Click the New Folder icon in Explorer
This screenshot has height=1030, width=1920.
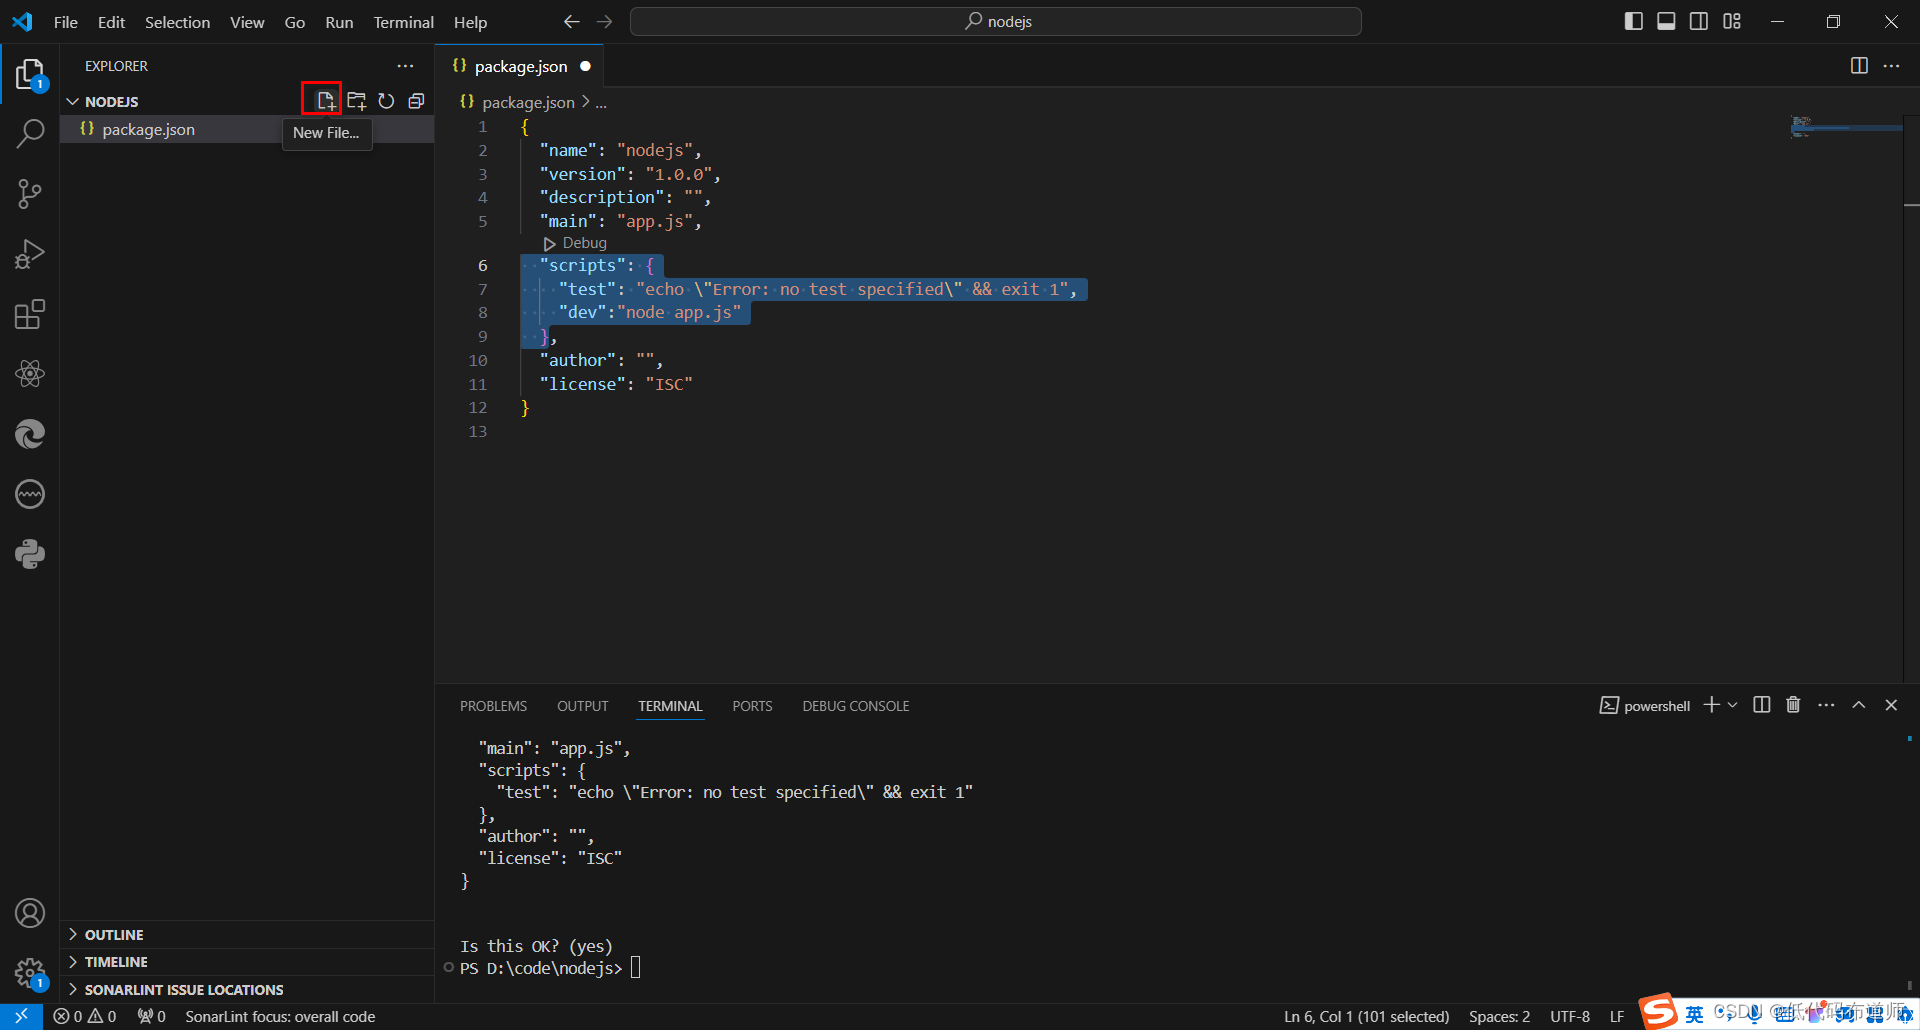click(356, 101)
